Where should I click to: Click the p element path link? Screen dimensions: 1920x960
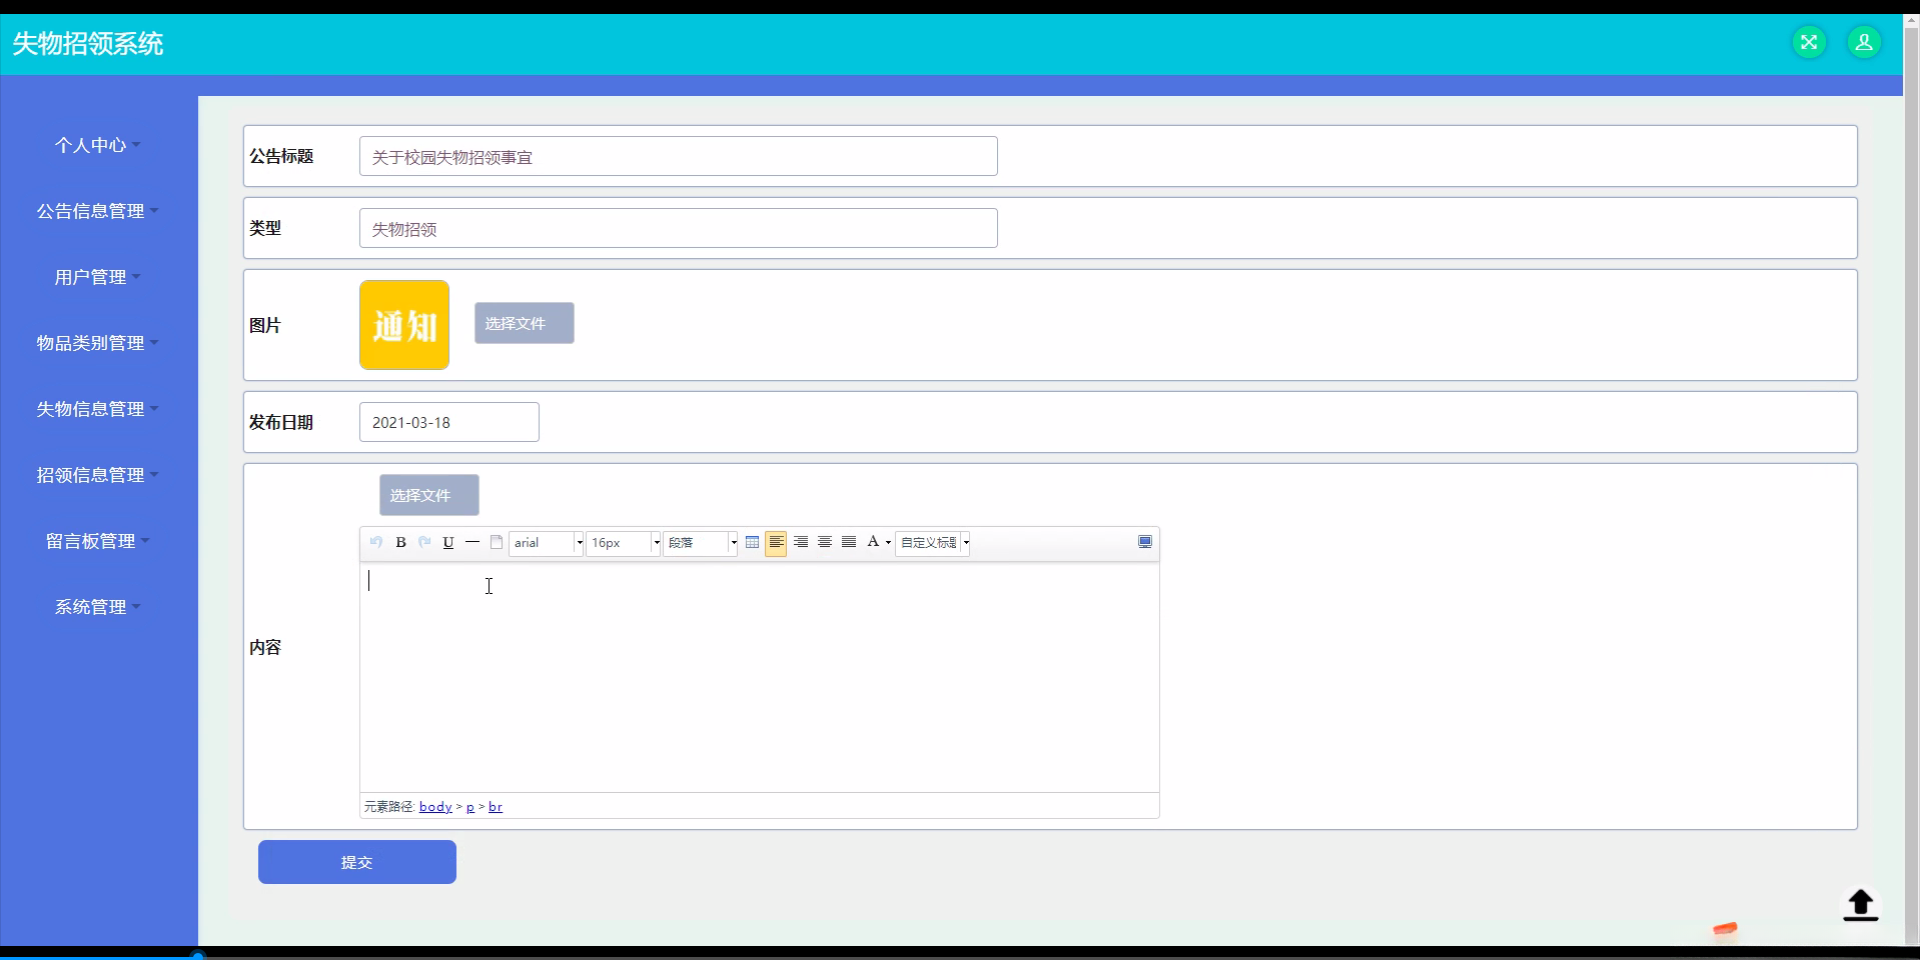coord(470,807)
